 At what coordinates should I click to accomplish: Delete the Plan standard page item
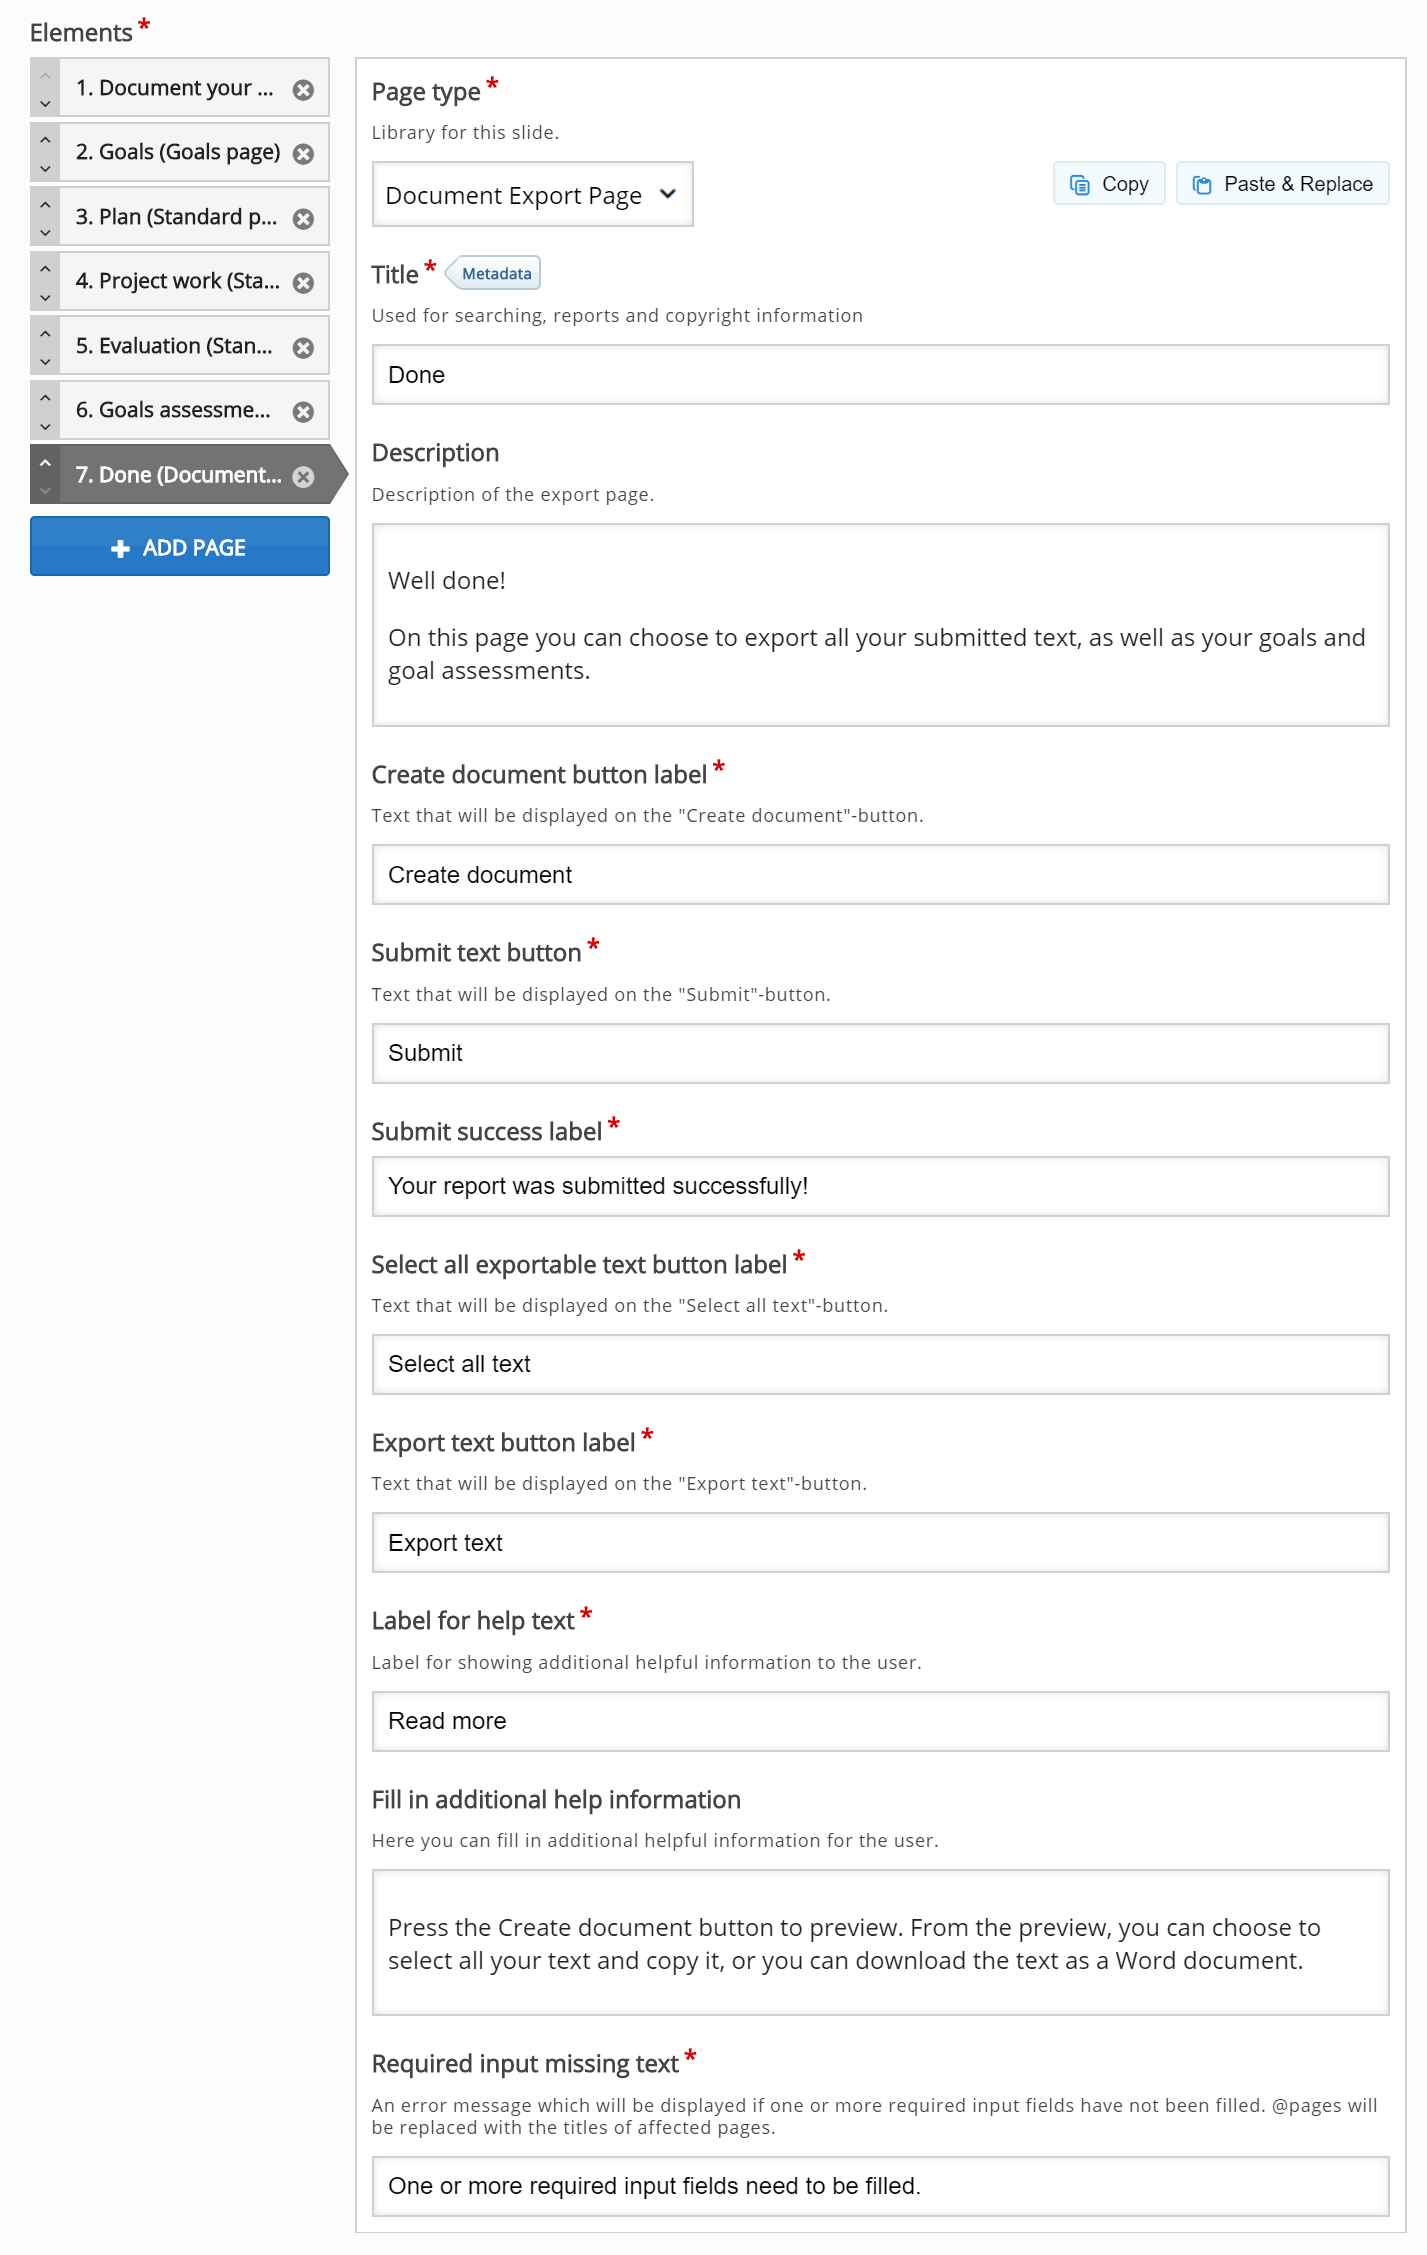tap(303, 218)
